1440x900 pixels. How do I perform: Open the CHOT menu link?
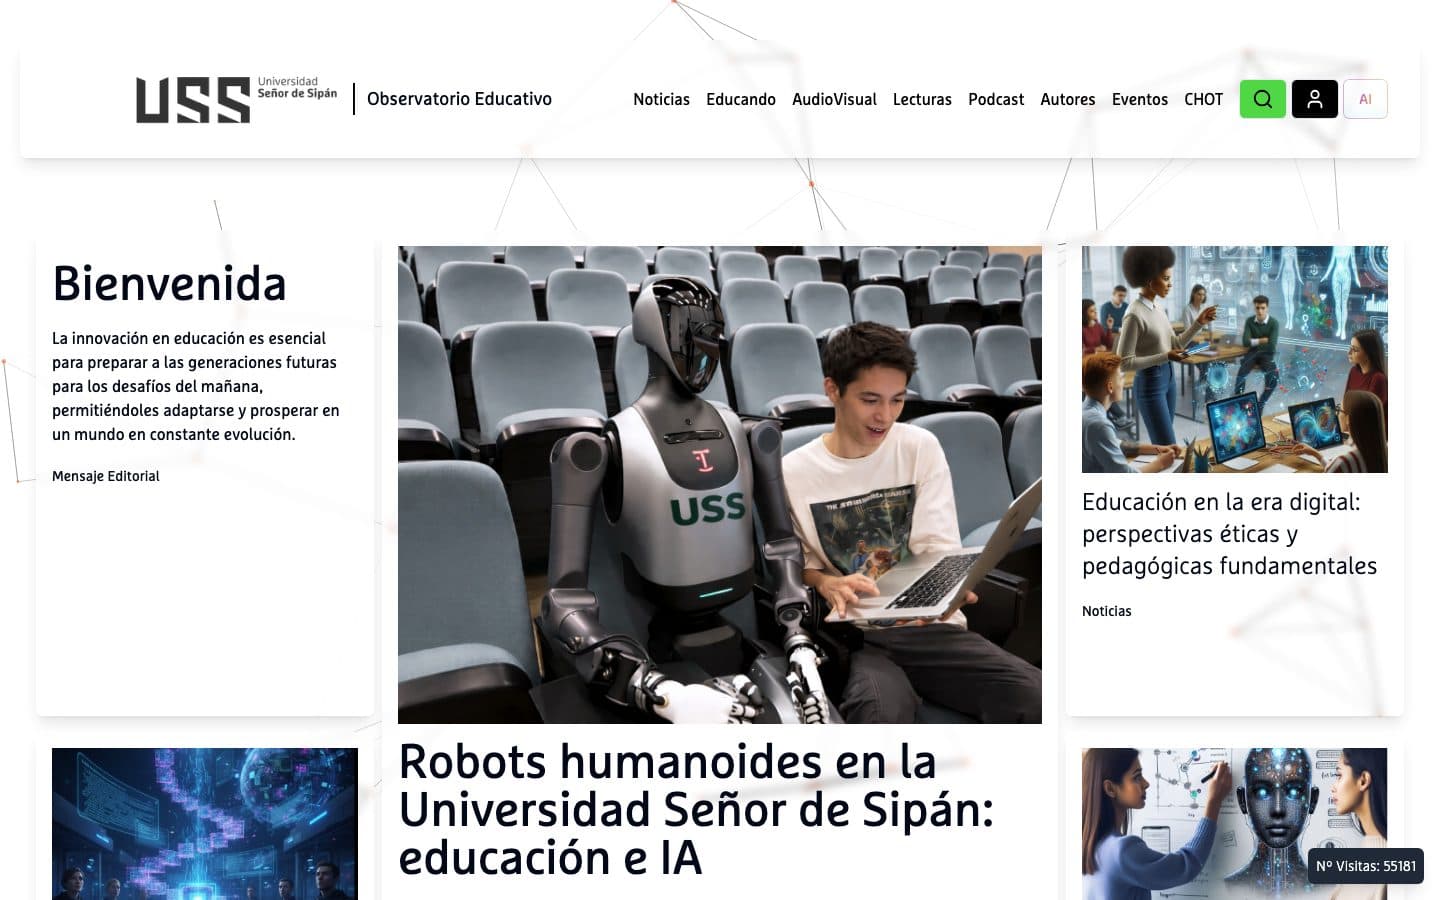click(1204, 99)
